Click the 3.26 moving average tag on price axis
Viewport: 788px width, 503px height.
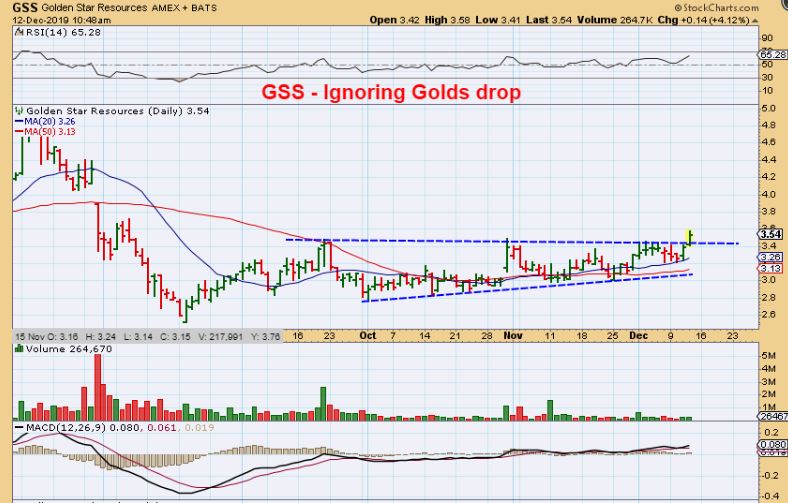coord(770,257)
